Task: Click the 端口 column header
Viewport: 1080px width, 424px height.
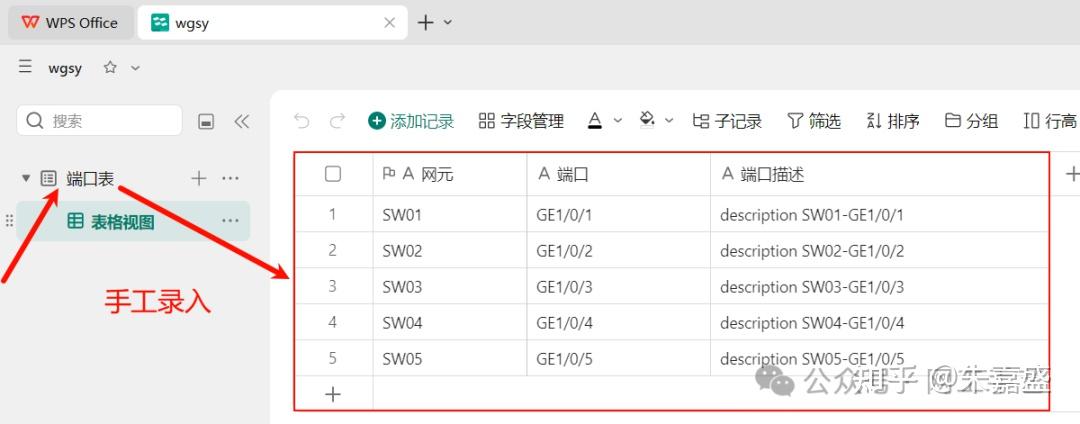Action: pyautogui.click(x=619, y=174)
